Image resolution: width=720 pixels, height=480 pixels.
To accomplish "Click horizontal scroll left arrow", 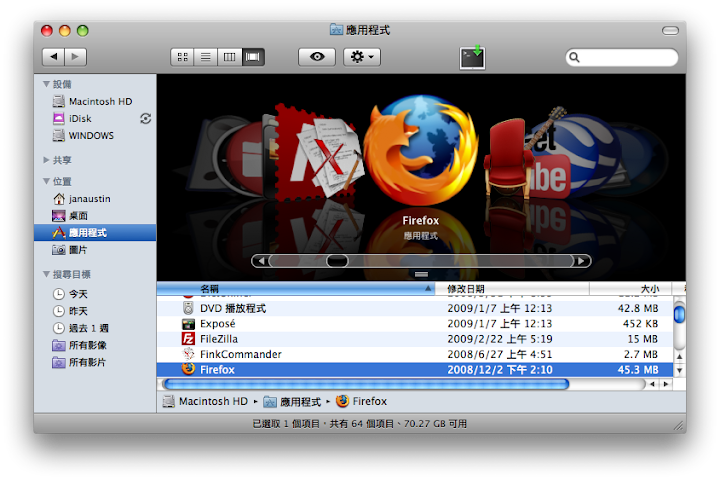I will coord(652,384).
